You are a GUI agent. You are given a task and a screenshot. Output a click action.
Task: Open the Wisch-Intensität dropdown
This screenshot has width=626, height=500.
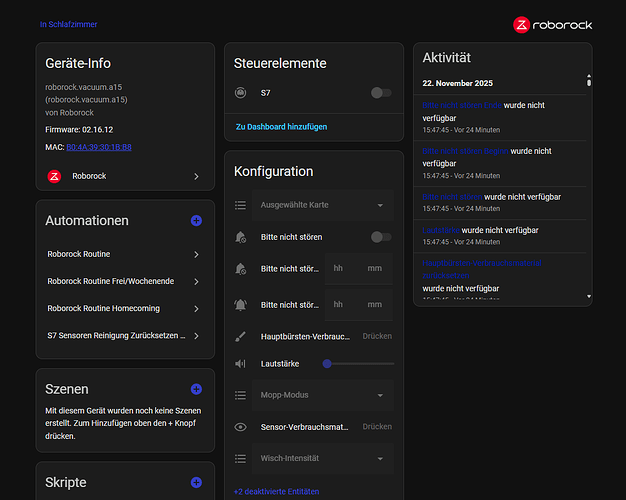pyautogui.click(x=322, y=458)
